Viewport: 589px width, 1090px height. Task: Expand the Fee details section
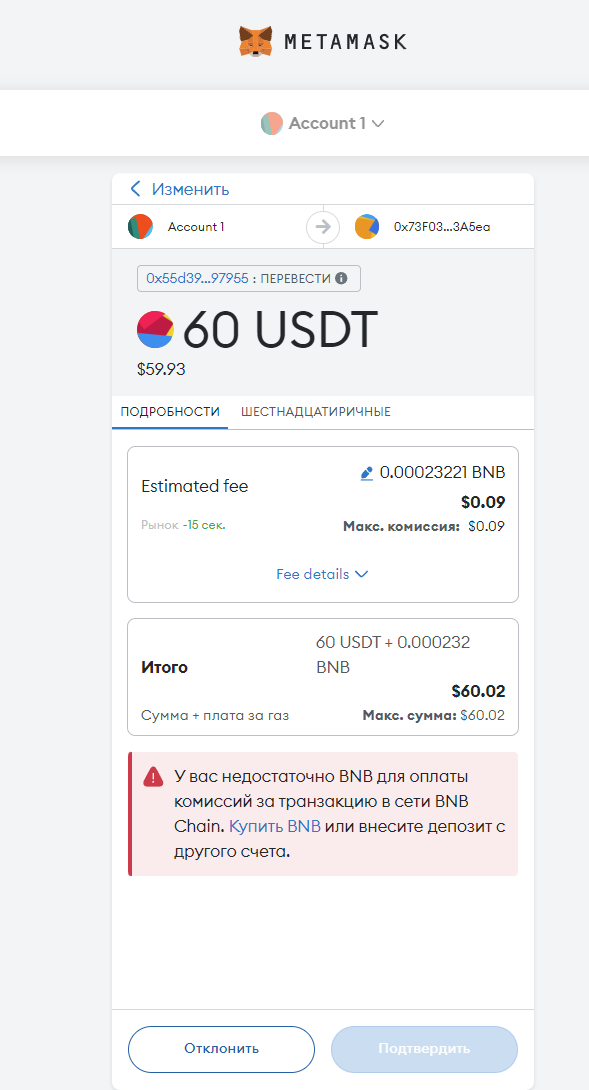point(323,574)
